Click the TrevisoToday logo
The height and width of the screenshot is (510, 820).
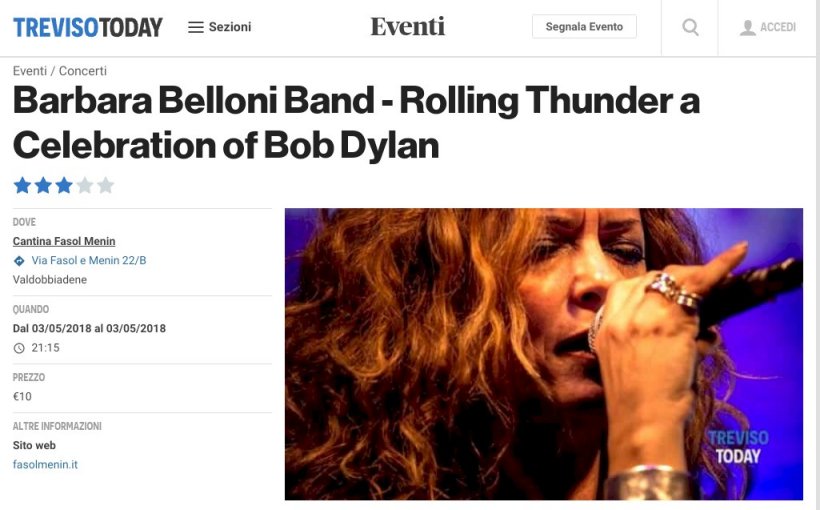(x=88, y=27)
